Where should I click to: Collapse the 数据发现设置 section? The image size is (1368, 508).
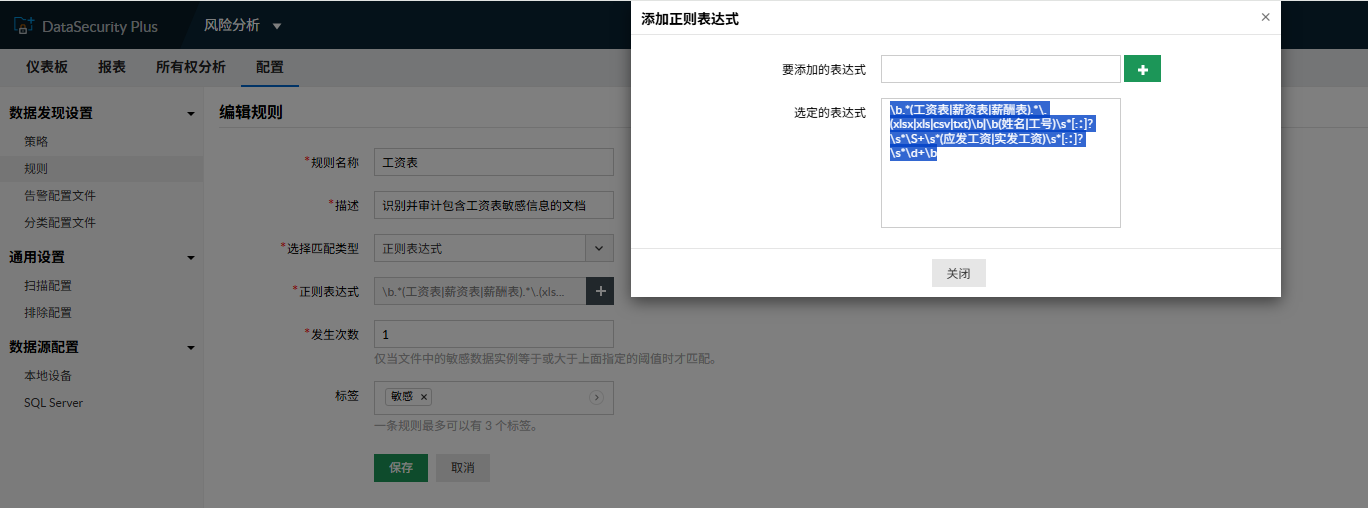[x=190, y=114]
